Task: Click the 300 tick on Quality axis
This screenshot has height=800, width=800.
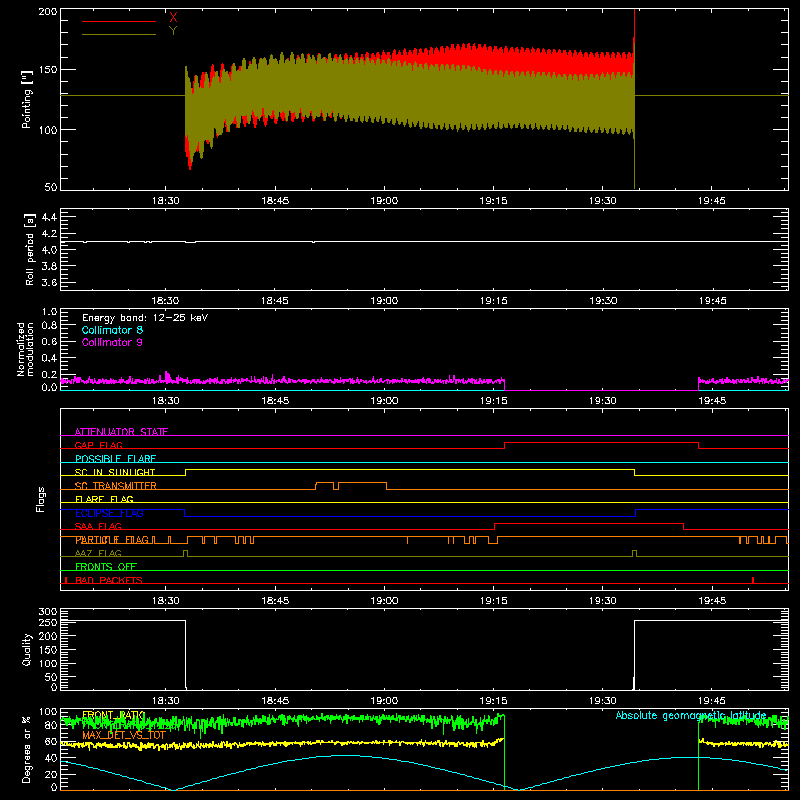Action: 47,612
